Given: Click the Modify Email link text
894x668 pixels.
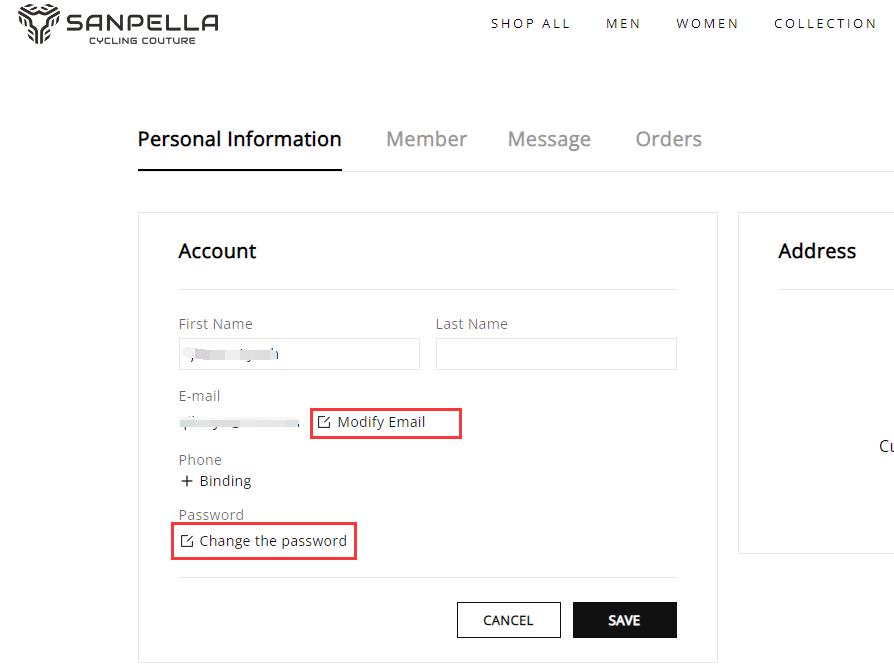Looking at the screenshot, I should tap(381, 422).
